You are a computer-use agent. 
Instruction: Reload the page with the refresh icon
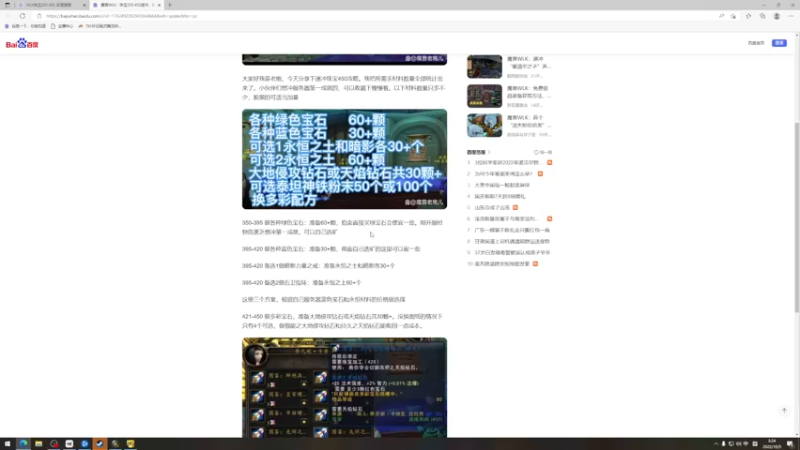22,16
